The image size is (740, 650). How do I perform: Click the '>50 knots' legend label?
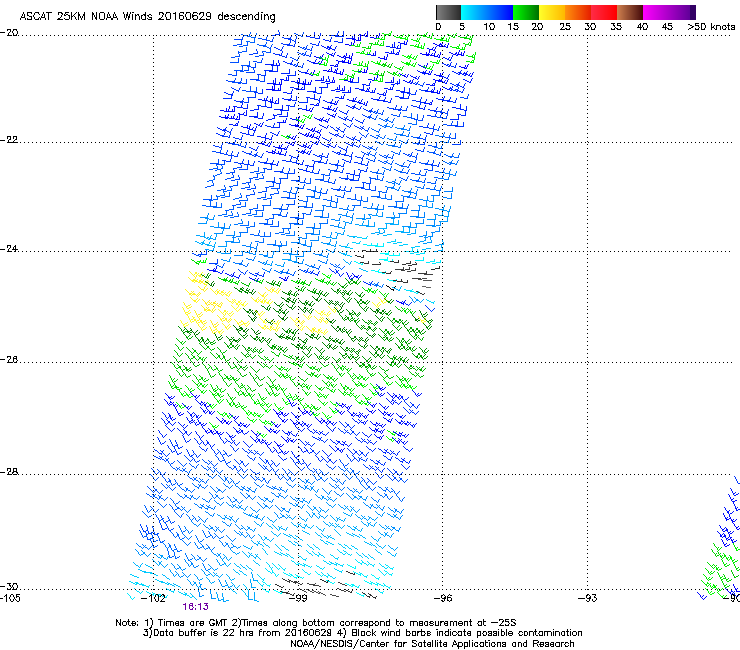coord(711,27)
